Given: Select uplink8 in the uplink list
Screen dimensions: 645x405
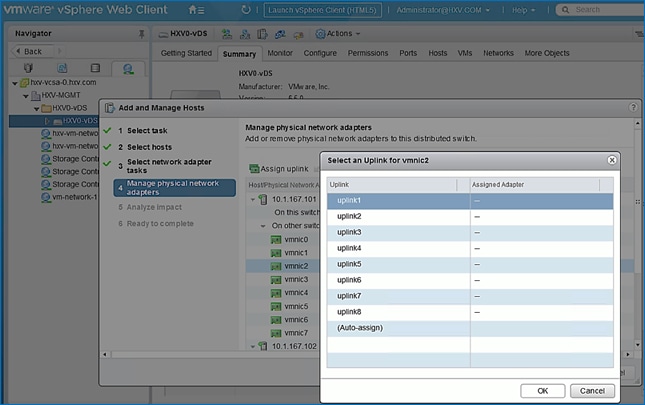Looking at the screenshot, I should pyautogui.click(x=470, y=312).
